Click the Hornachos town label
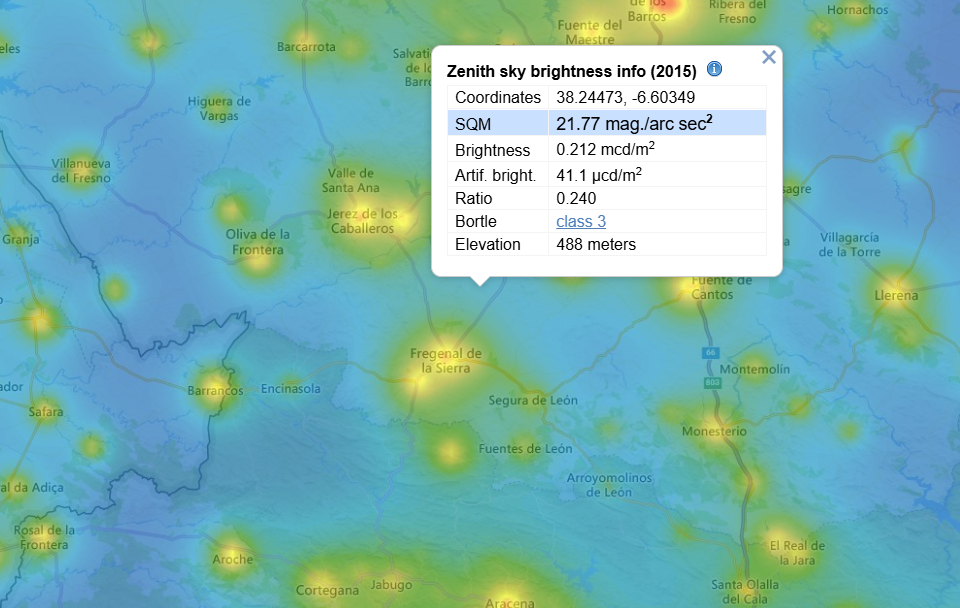The image size is (960, 608). [858, 10]
